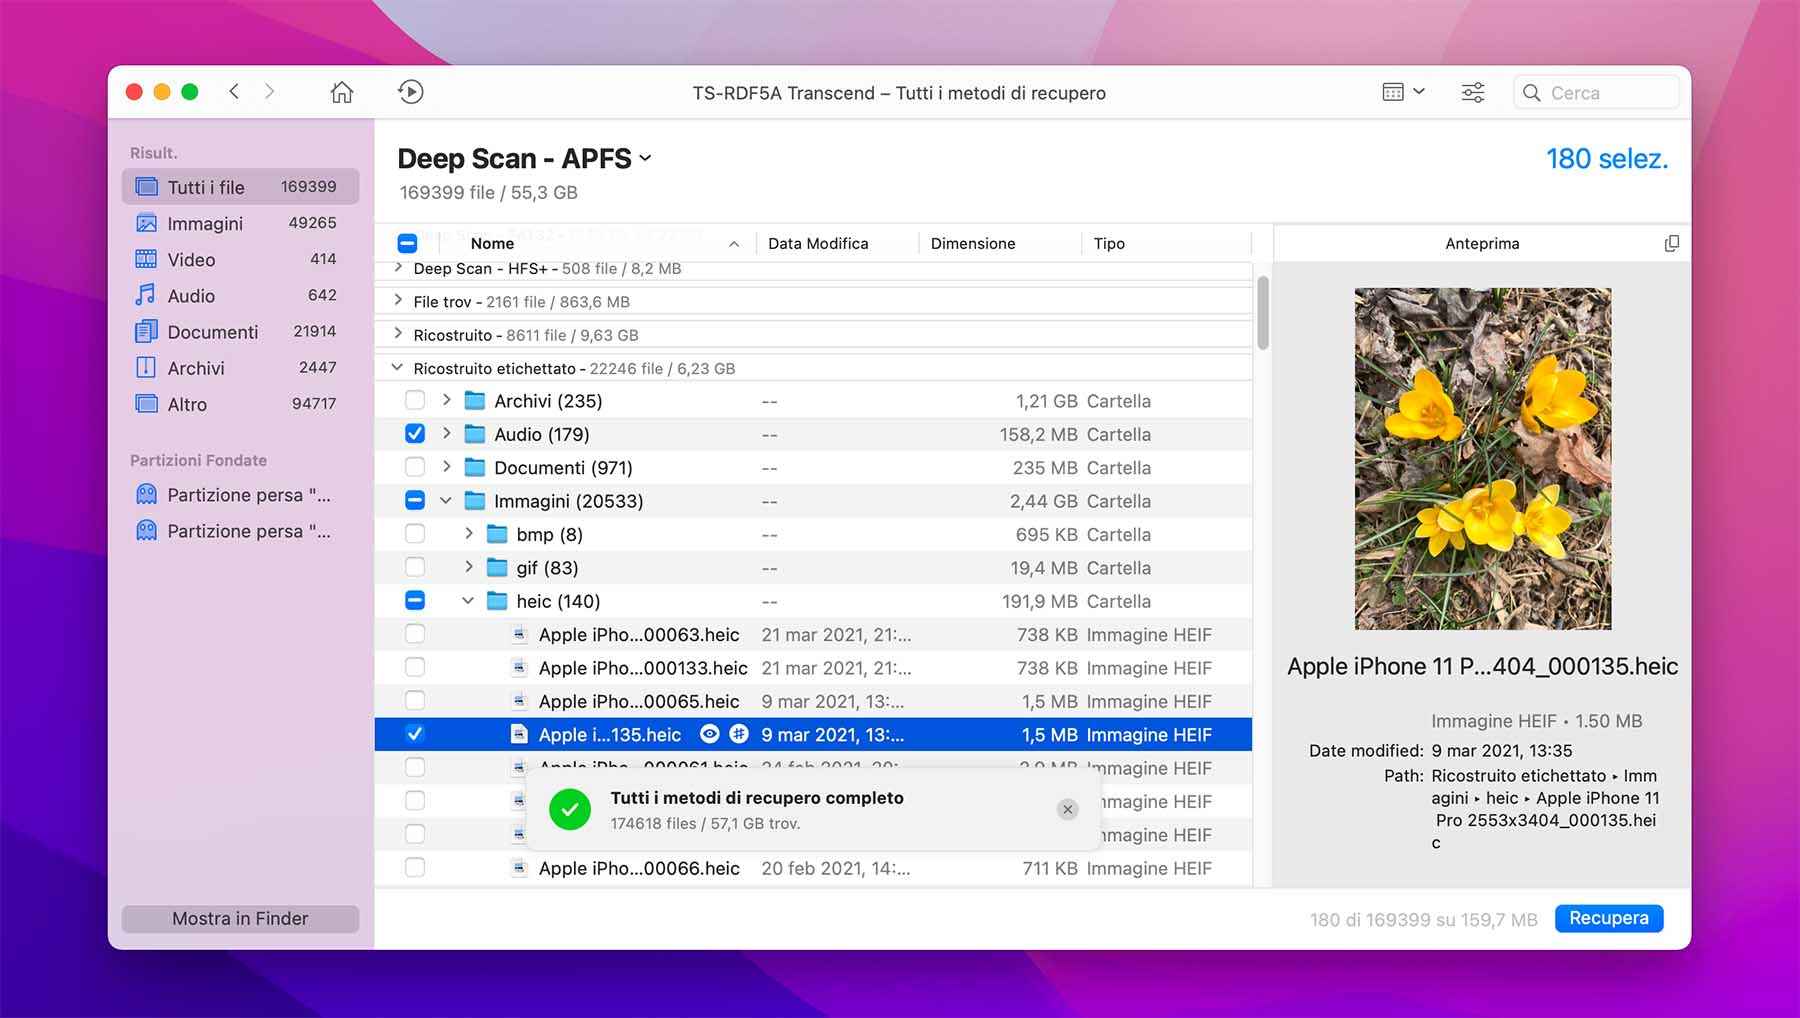Collapse the Immagini (20533) folder
The width and height of the screenshot is (1800, 1018).
[x=446, y=501]
